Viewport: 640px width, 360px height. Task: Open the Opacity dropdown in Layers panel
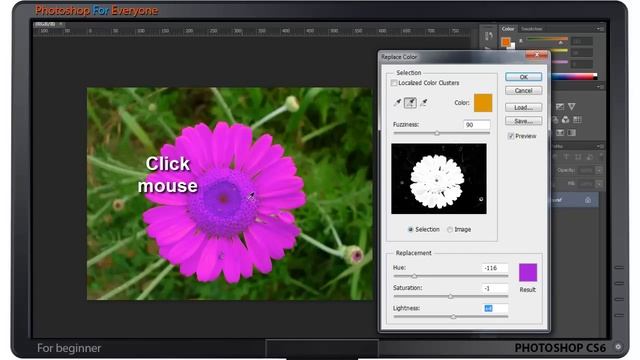point(599,170)
